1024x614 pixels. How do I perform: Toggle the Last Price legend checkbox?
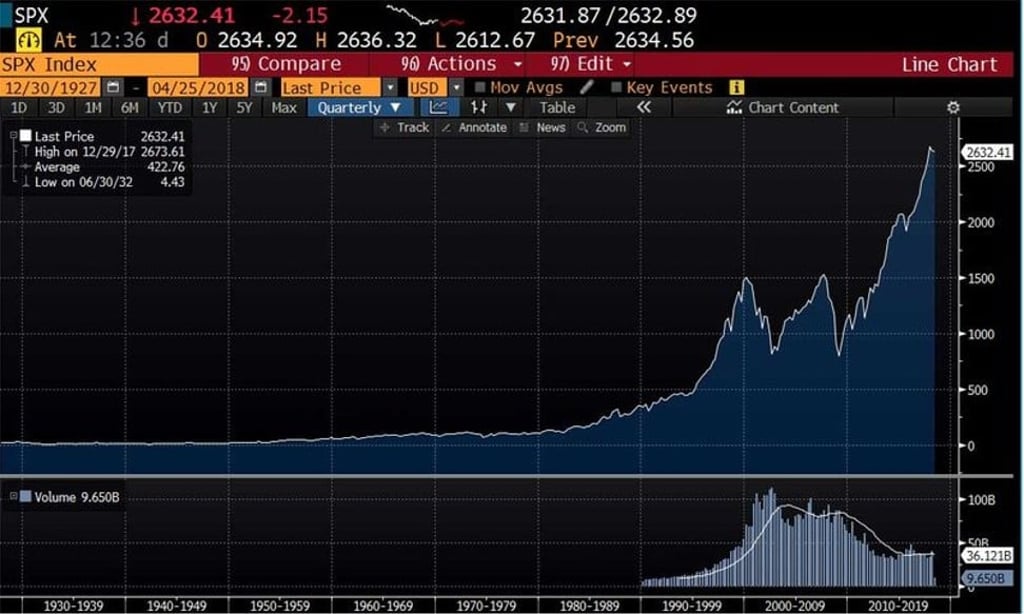[27, 135]
